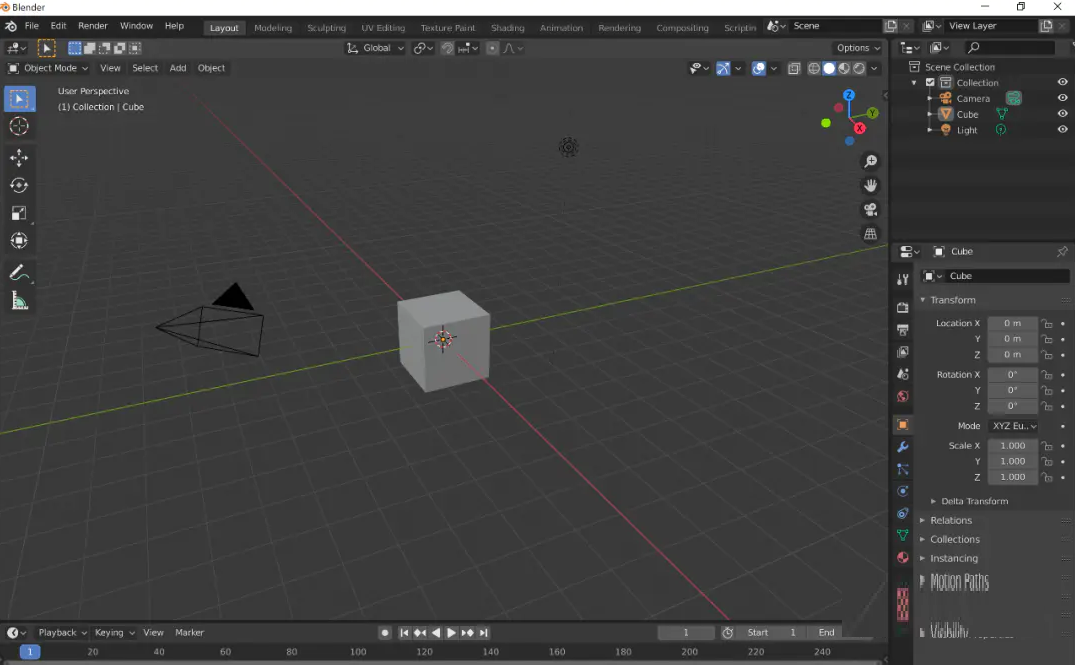Uncheck the Collection checkbox in outliner

[x=930, y=82]
